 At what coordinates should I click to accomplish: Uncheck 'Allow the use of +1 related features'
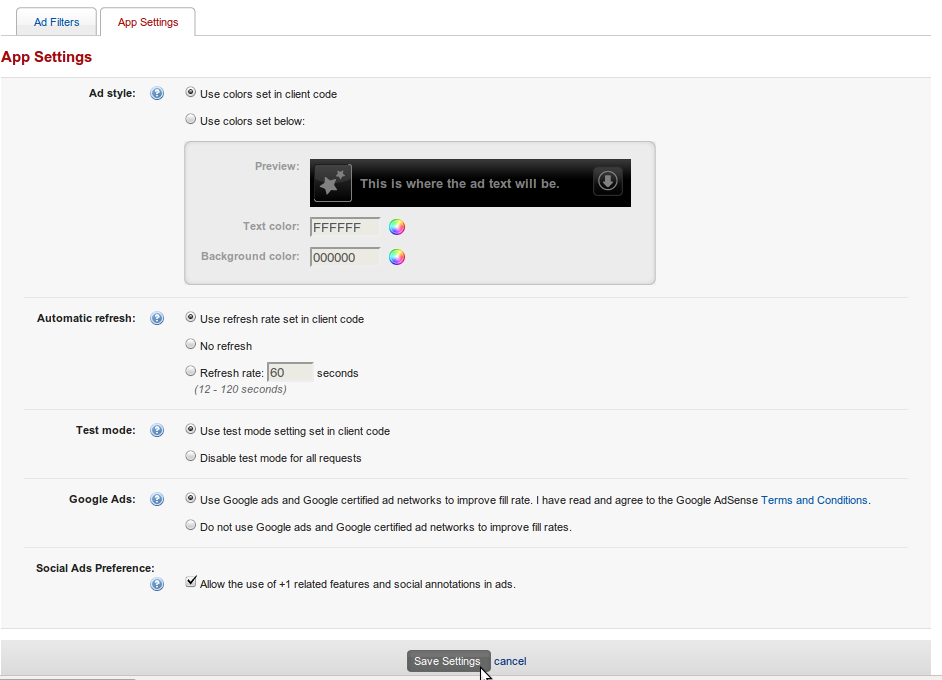tap(191, 581)
